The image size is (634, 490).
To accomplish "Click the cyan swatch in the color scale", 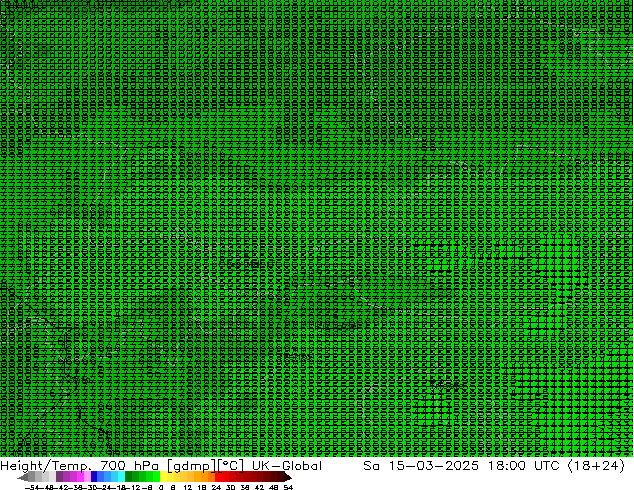I will pos(118,477).
